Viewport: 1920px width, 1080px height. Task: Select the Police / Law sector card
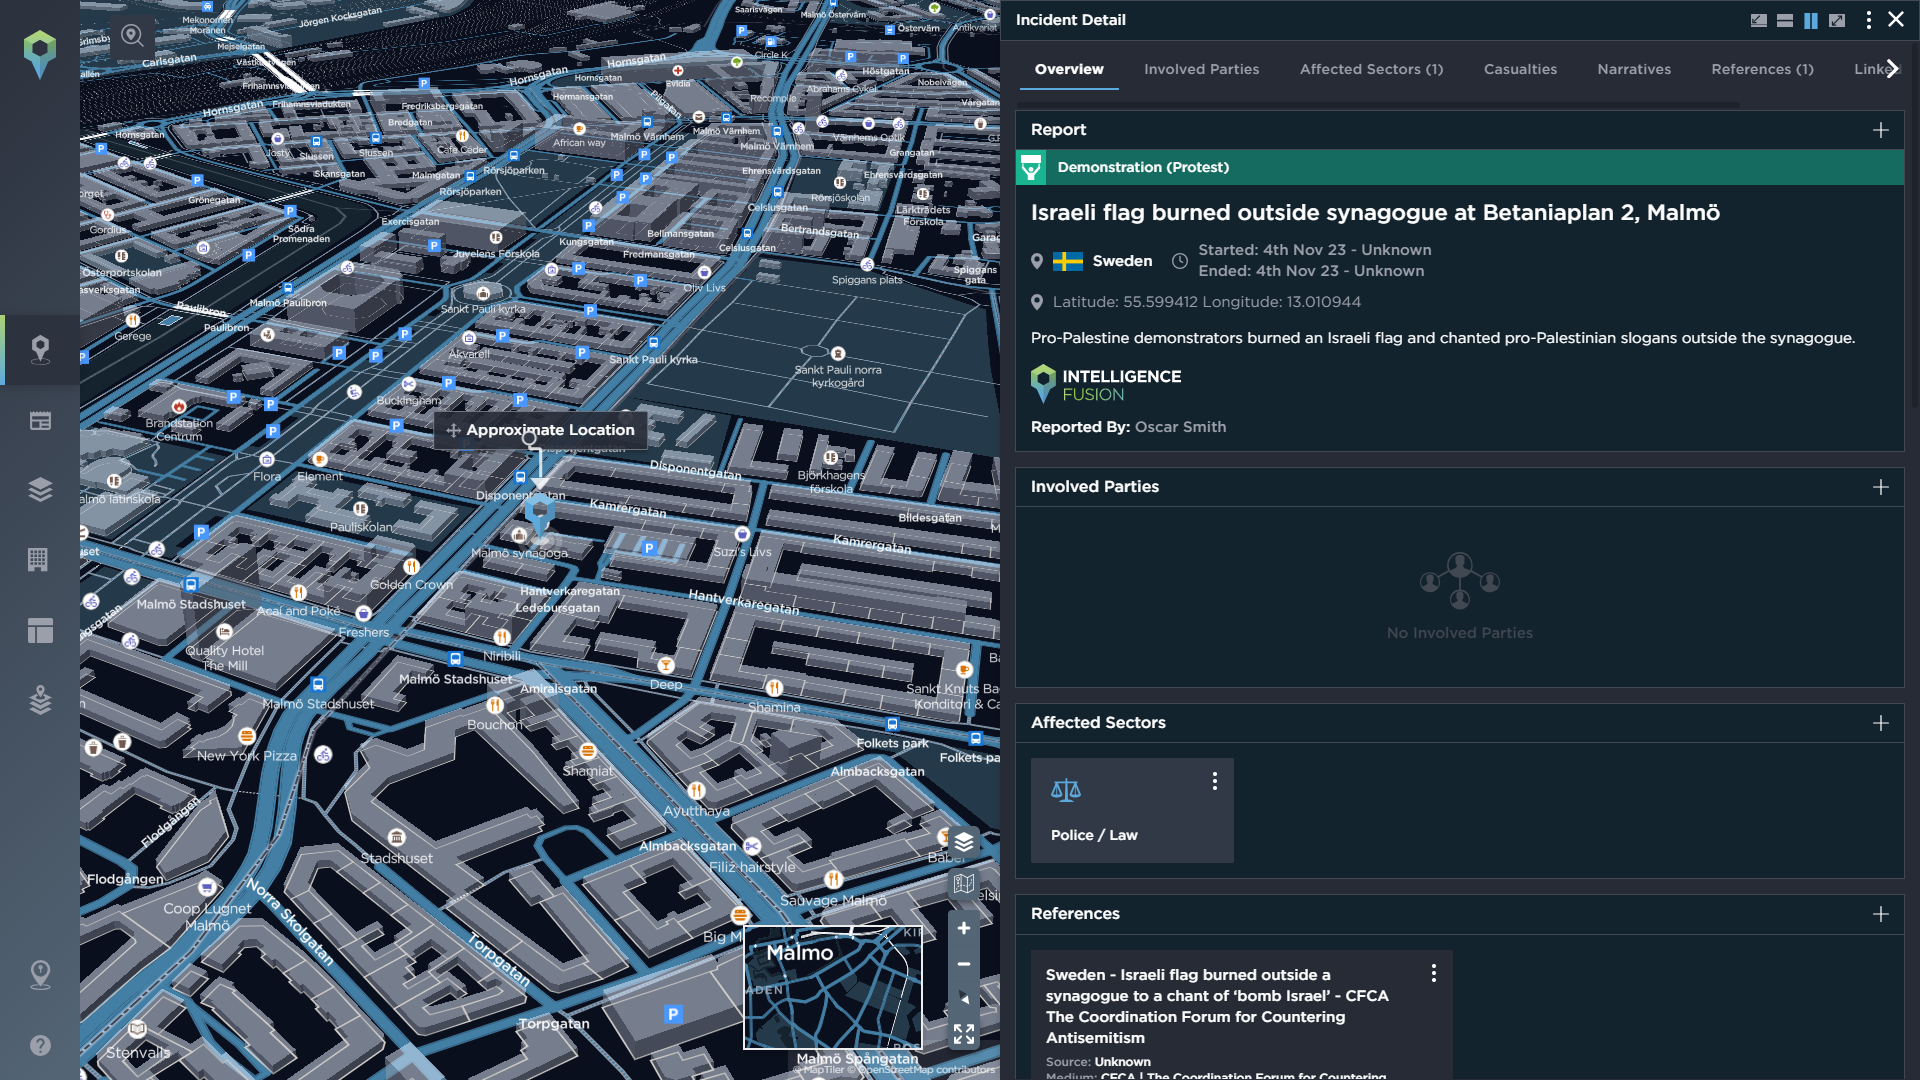(1132, 810)
